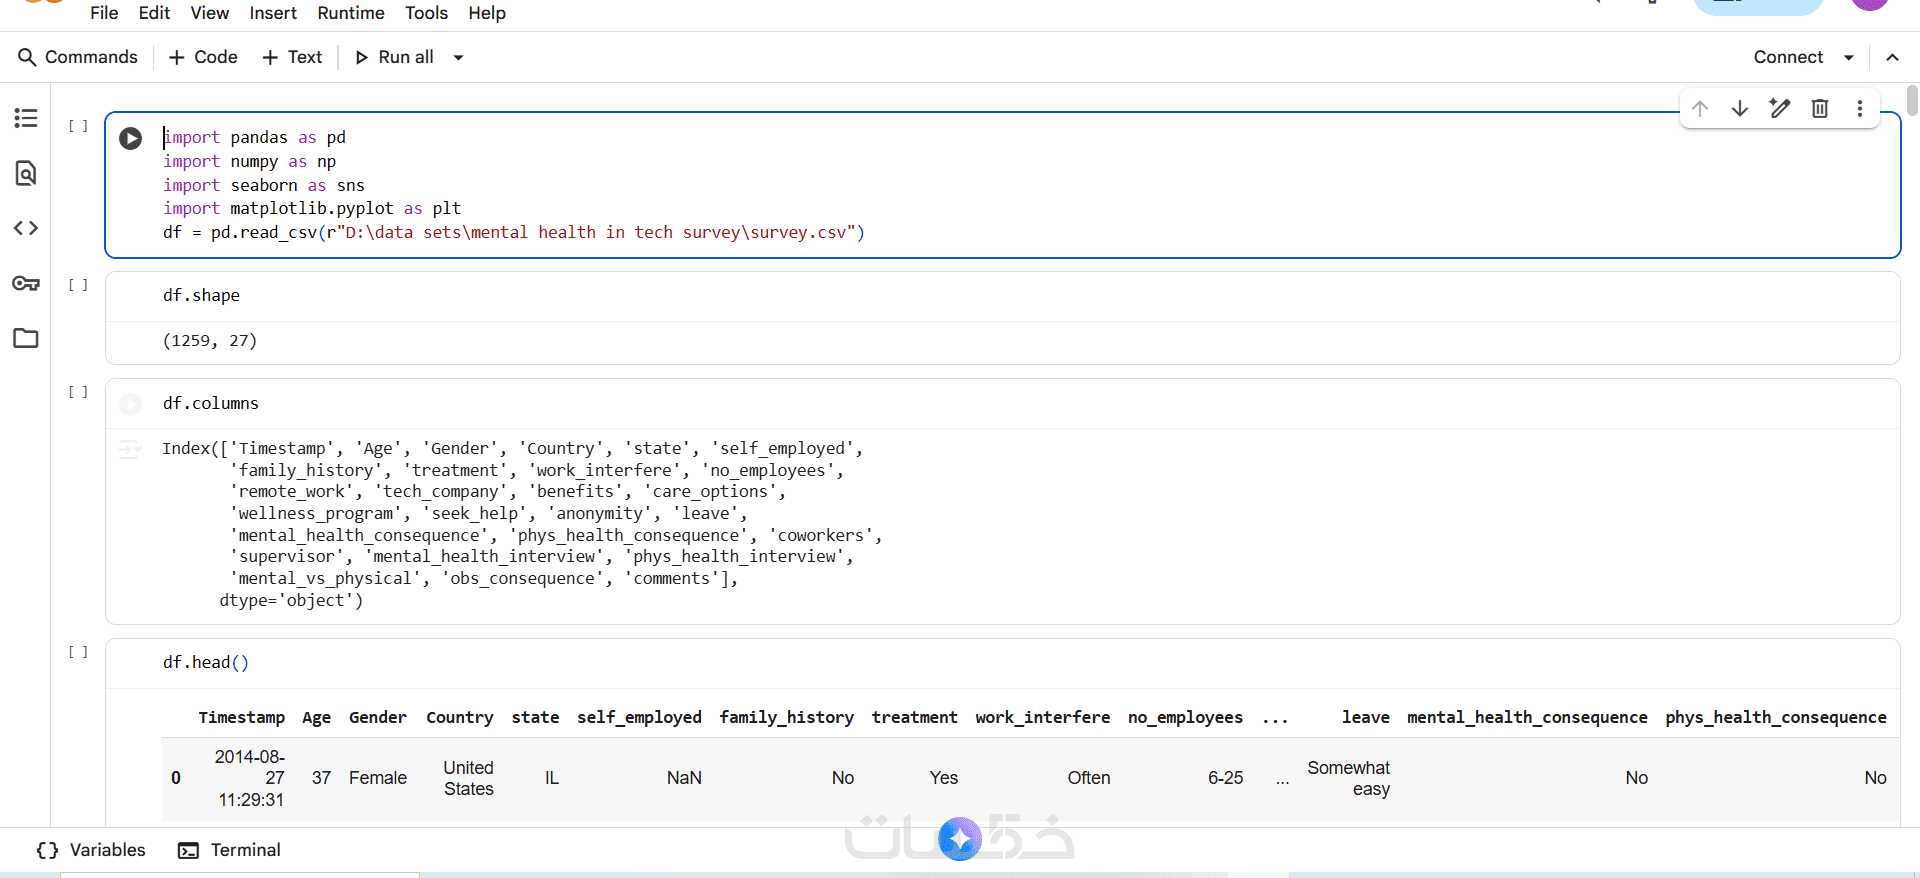
Task: Open Find and replace sidebar panel
Action: [26, 173]
